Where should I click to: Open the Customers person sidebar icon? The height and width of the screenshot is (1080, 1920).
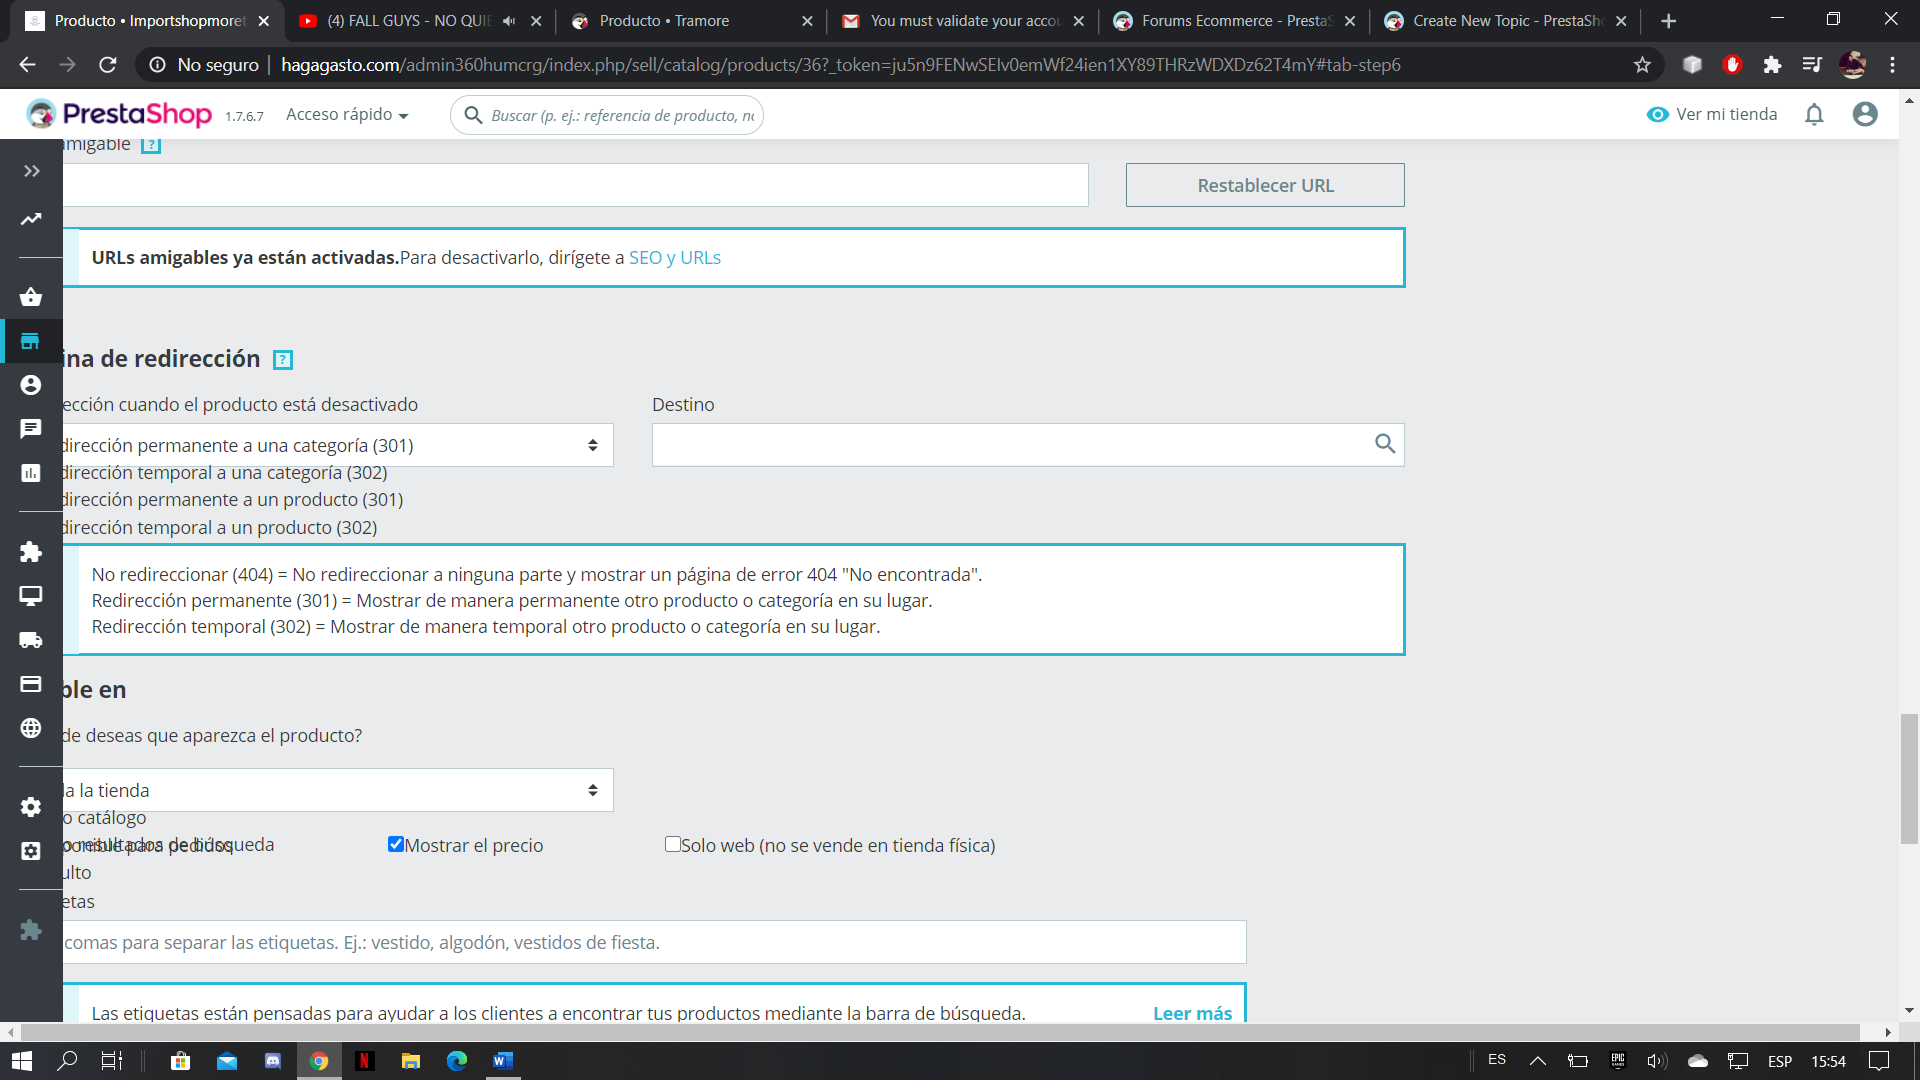[x=31, y=385]
